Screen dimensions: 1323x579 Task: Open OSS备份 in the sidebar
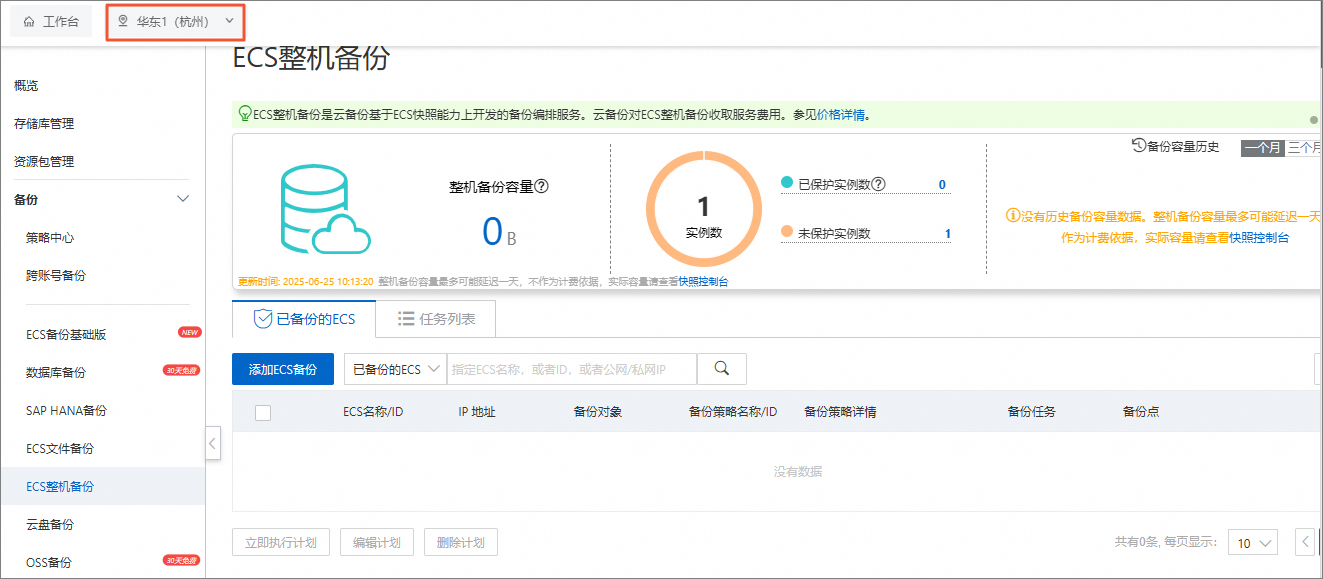click(49, 563)
